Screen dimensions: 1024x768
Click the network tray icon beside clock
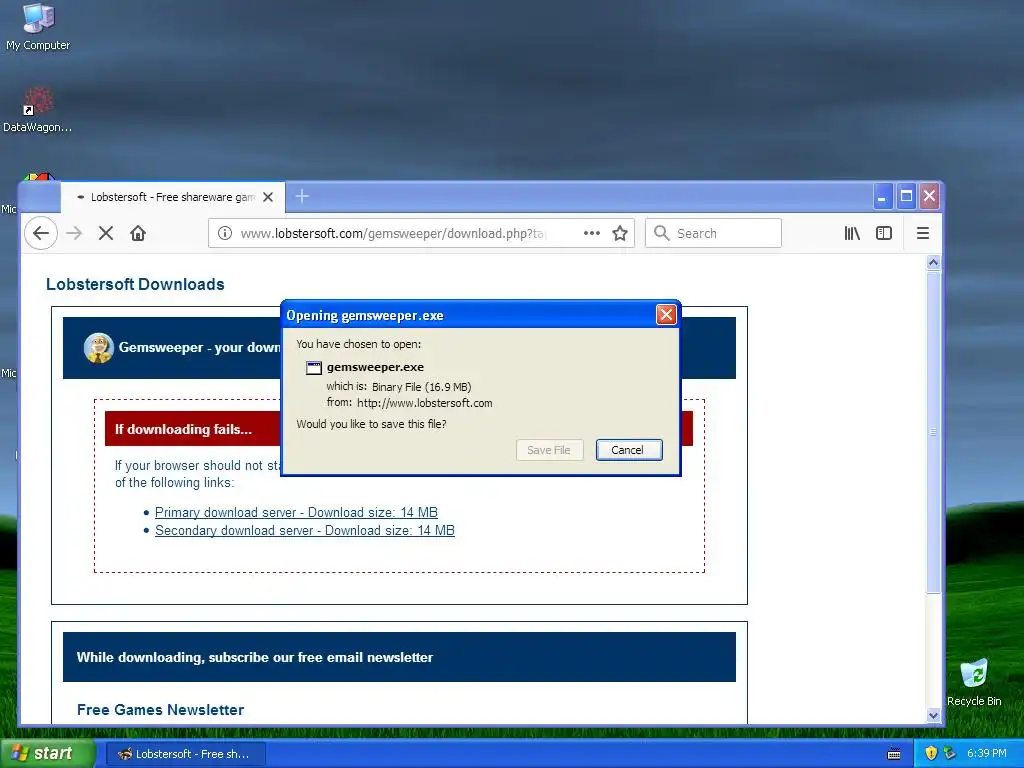point(950,754)
